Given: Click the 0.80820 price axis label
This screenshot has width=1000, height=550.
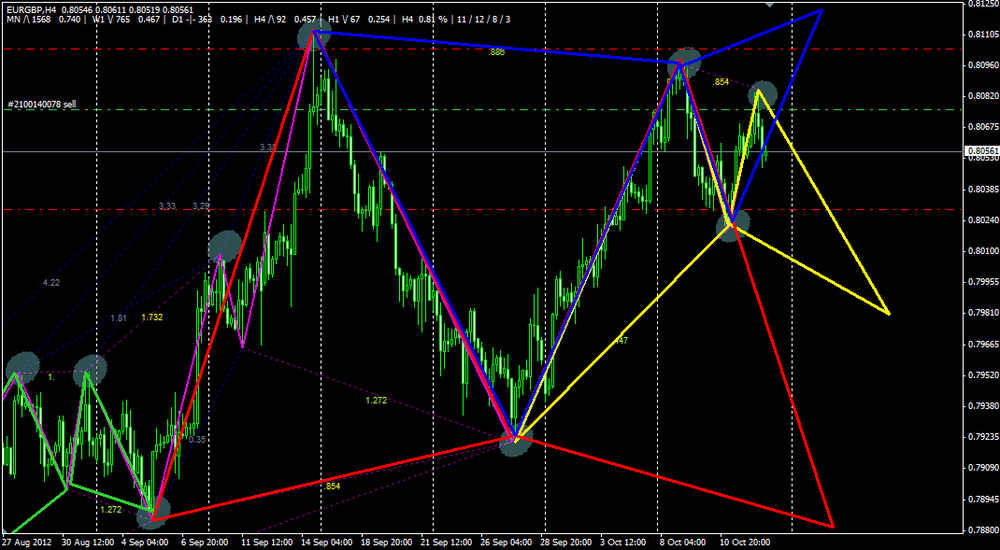Looking at the screenshot, I should [x=982, y=96].
